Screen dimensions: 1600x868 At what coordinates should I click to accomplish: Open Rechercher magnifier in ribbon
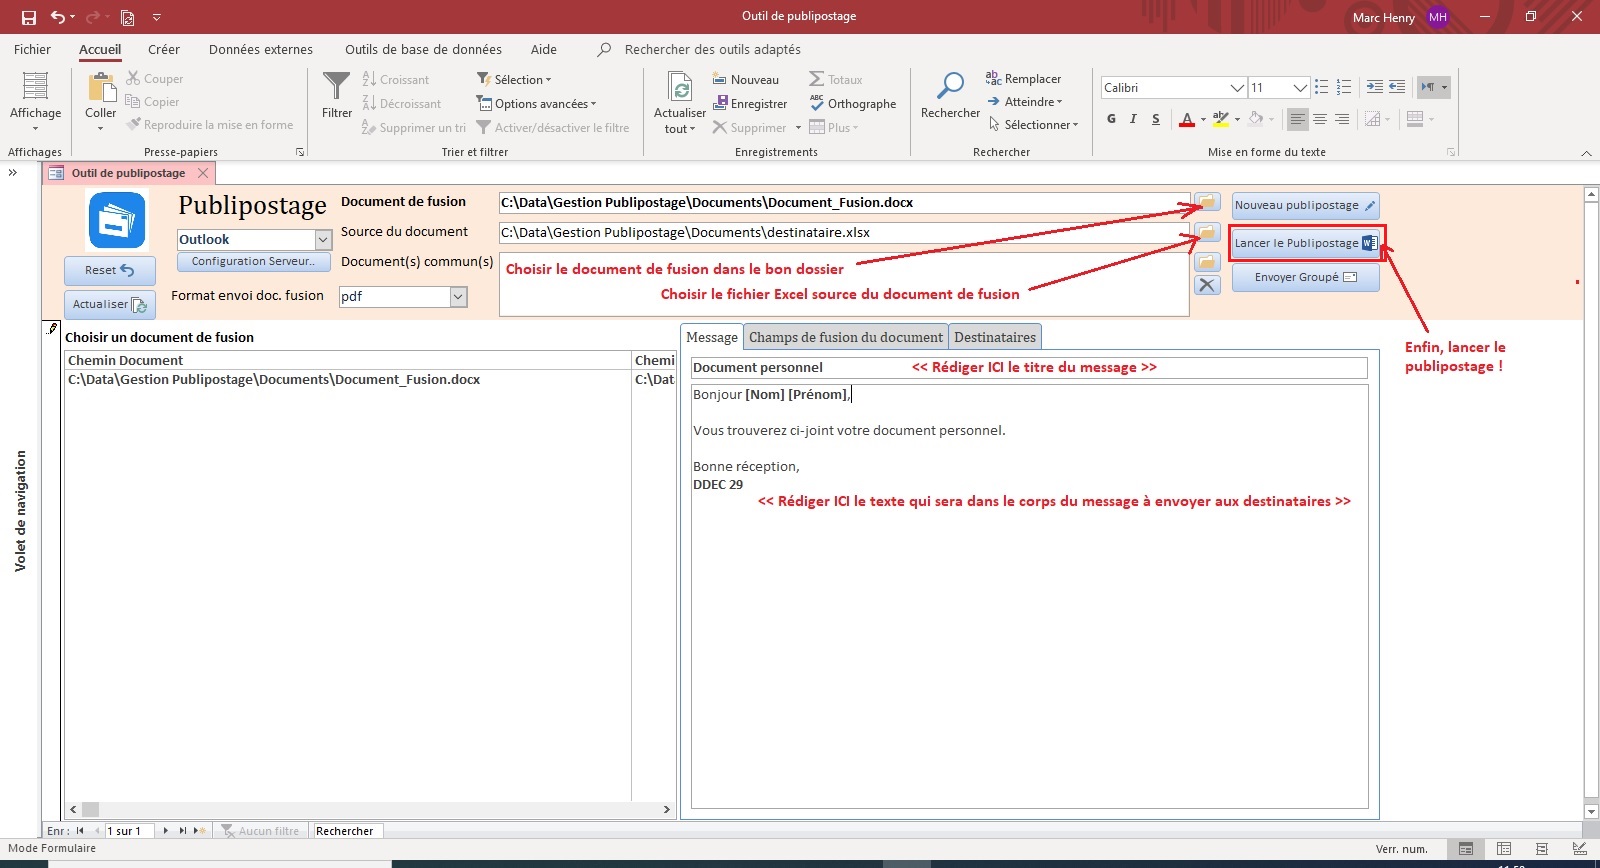(x=950, y=87)
